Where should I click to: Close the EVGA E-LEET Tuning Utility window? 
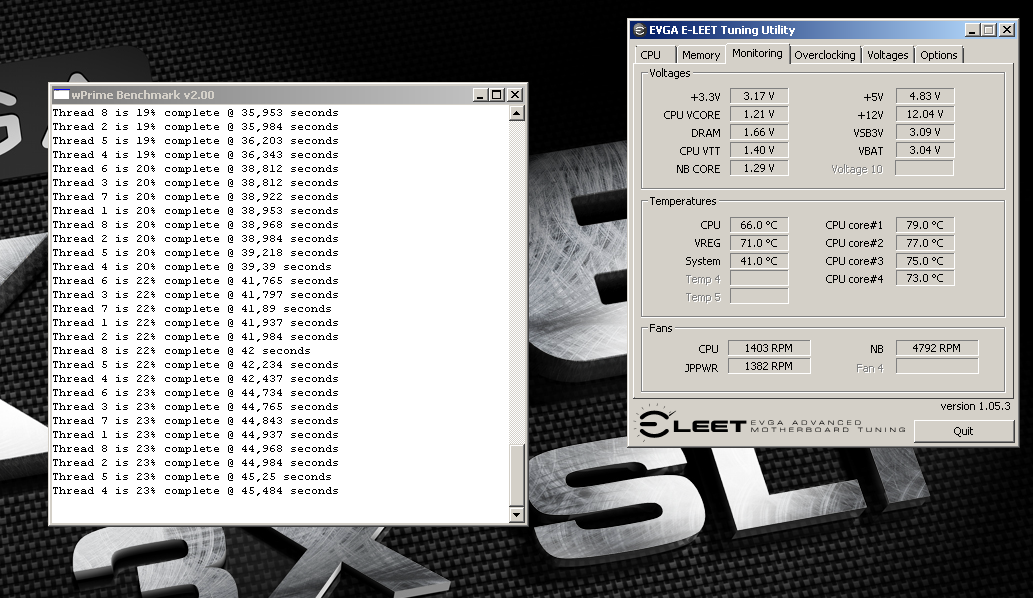(1007, 30)
